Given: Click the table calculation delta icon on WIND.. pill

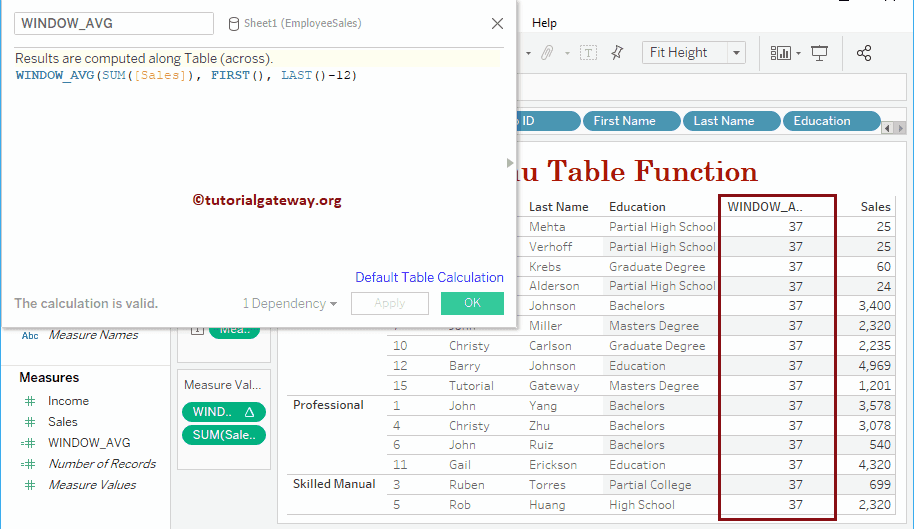Looking at the screenshot, I should (249, 412).
